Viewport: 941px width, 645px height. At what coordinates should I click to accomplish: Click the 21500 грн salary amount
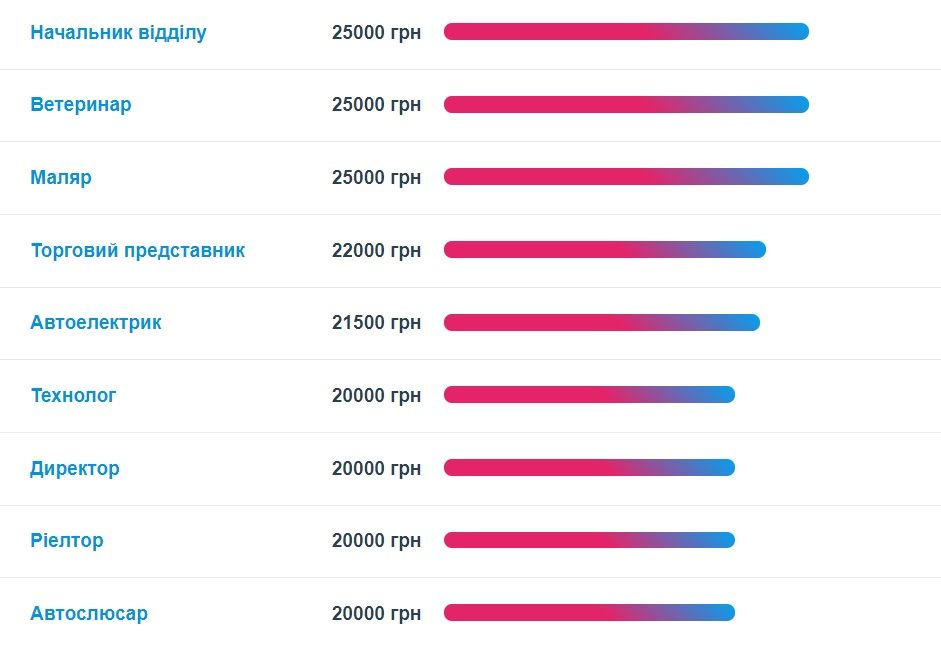tap(376, 323)
